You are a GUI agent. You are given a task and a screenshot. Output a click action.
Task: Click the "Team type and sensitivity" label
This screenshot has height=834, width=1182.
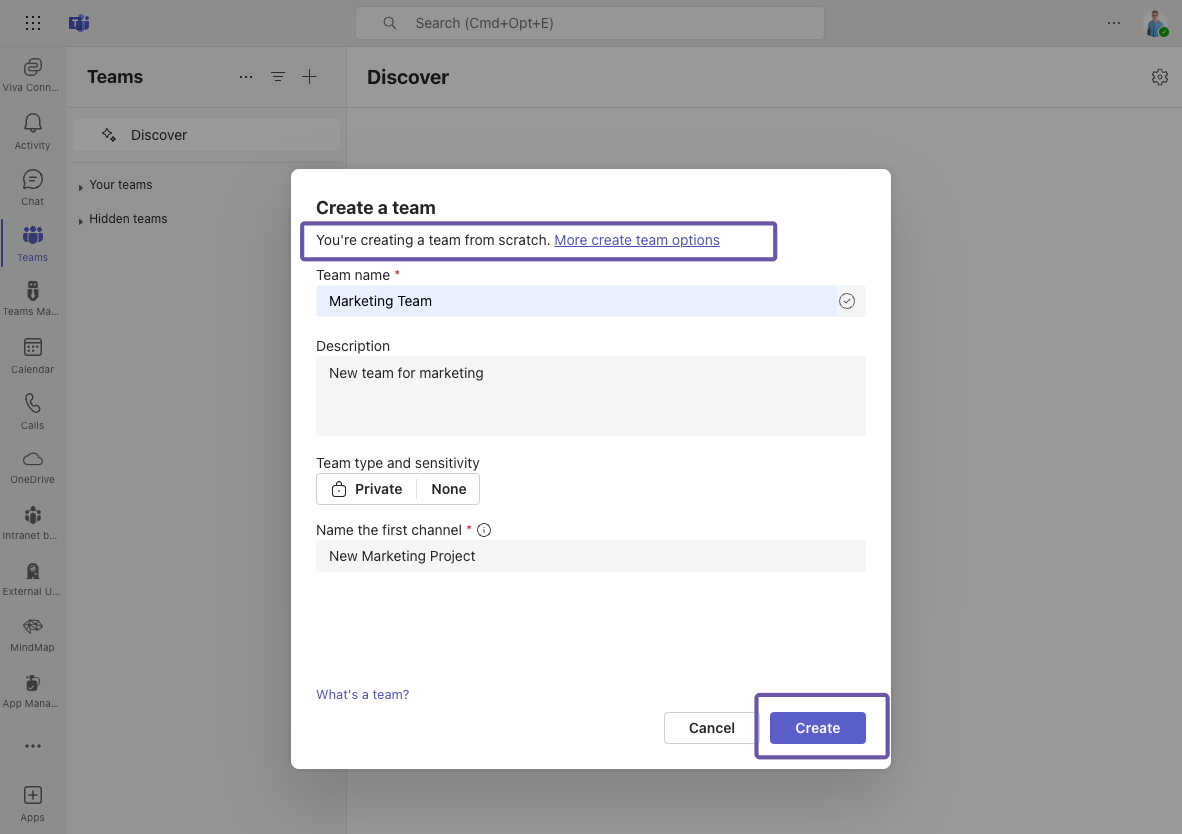pyautogui.click(x=397, y=463)
